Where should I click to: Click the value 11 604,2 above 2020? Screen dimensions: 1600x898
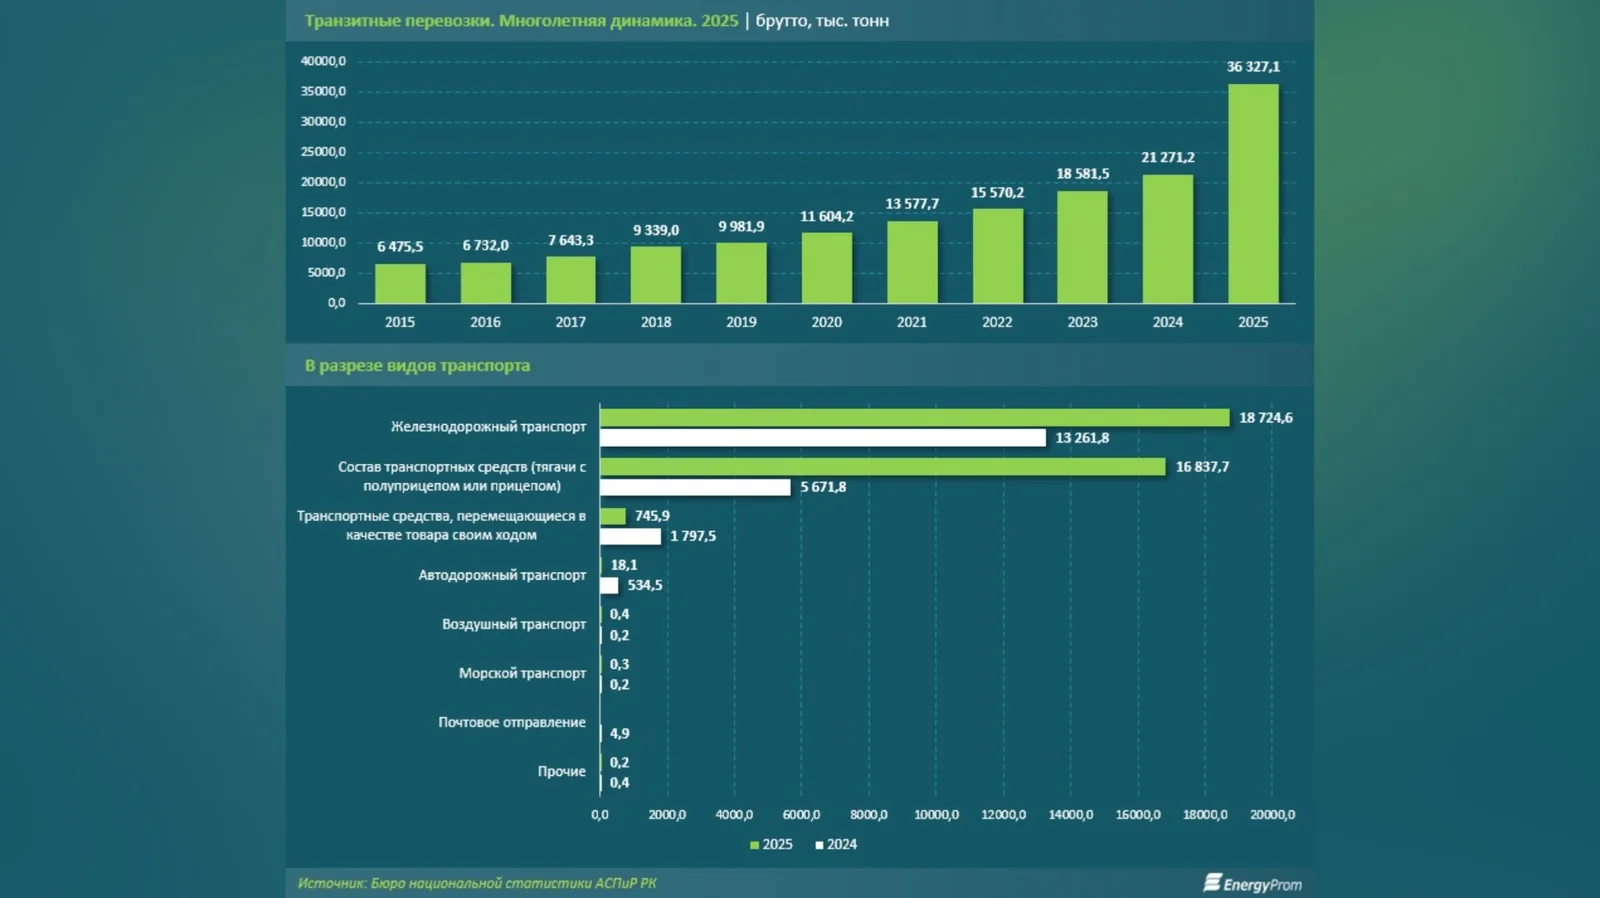point(827,216)
